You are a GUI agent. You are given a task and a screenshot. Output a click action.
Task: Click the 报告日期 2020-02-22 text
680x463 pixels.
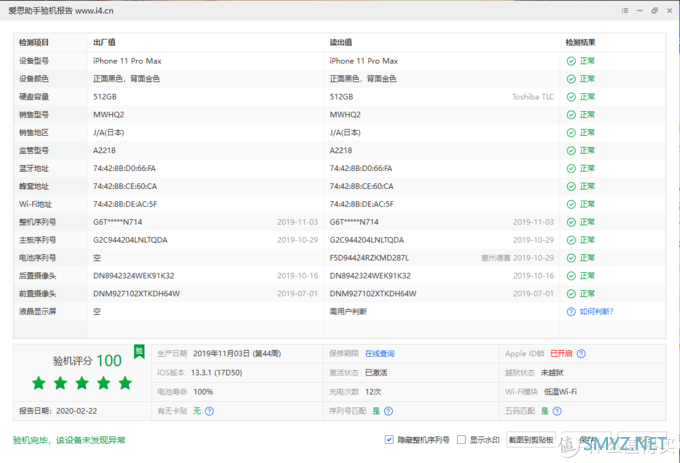tap(58, 411)
